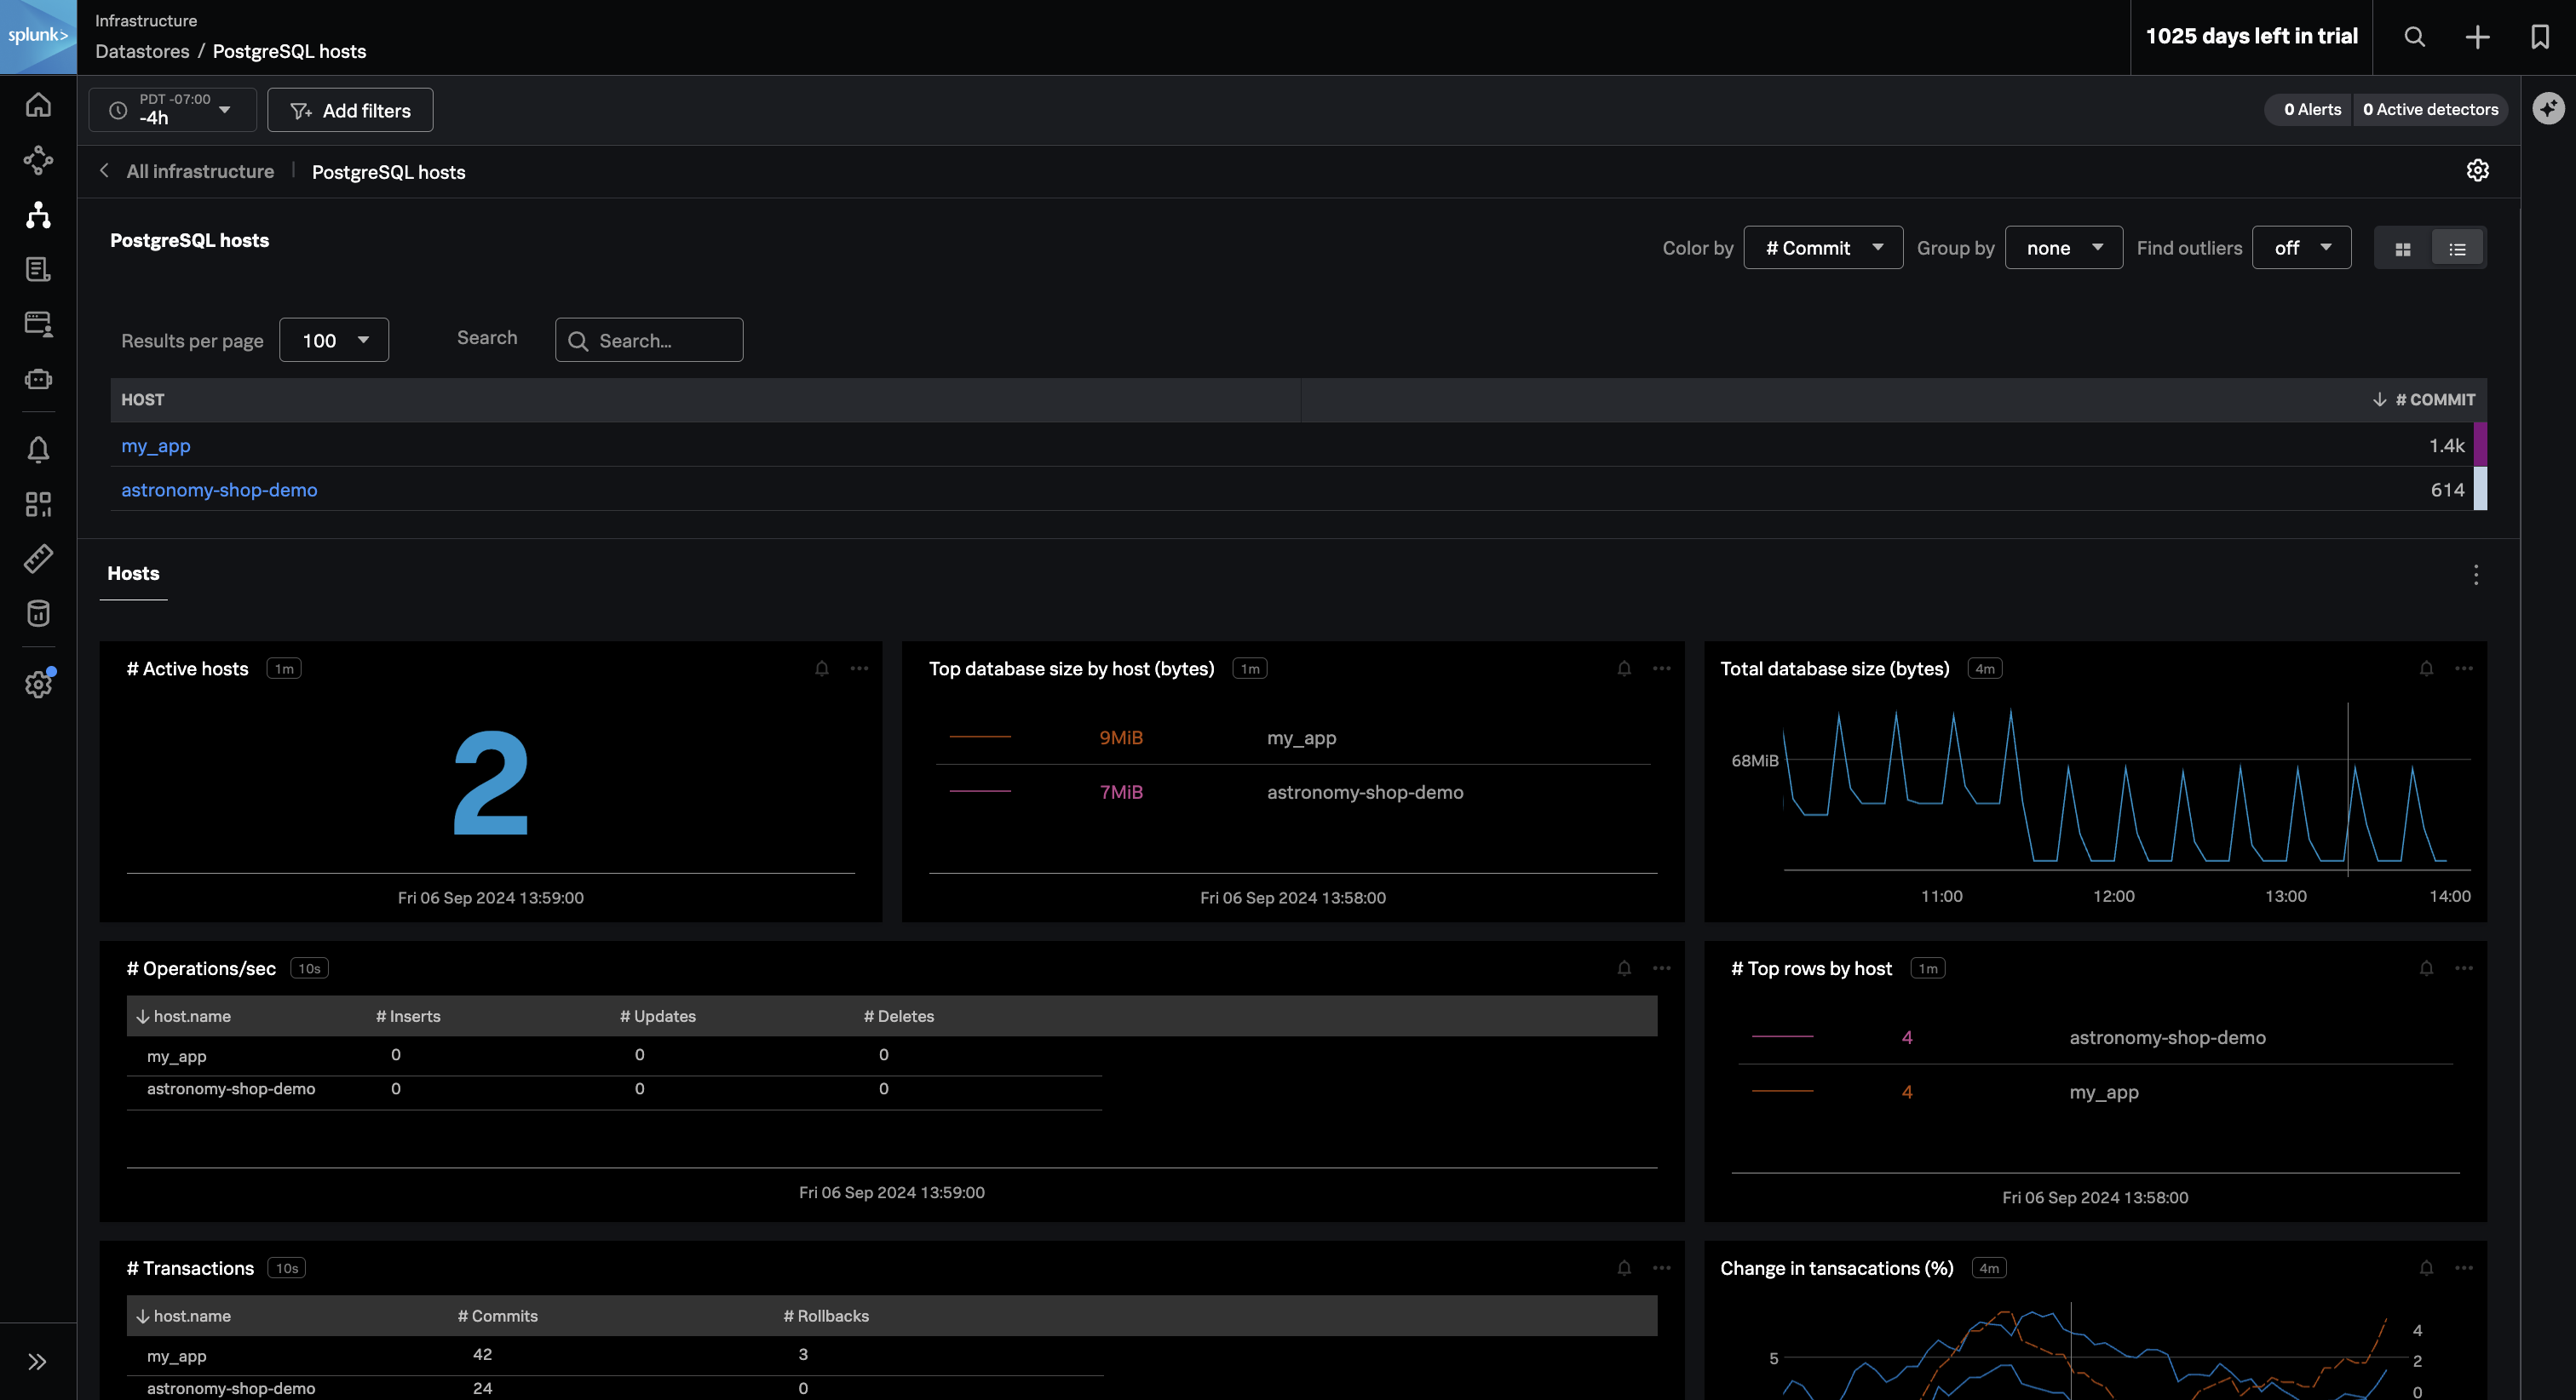Viewport: 2576px width, 1400px height.
Task: Open the home icon in sidebar
Action: click(x=38, y=105)
